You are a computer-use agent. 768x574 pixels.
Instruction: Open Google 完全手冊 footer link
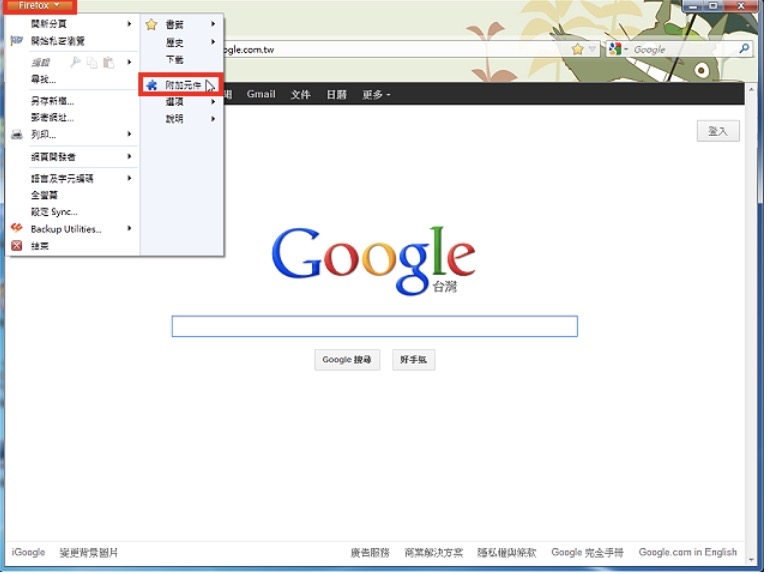[x=587, y=552]
